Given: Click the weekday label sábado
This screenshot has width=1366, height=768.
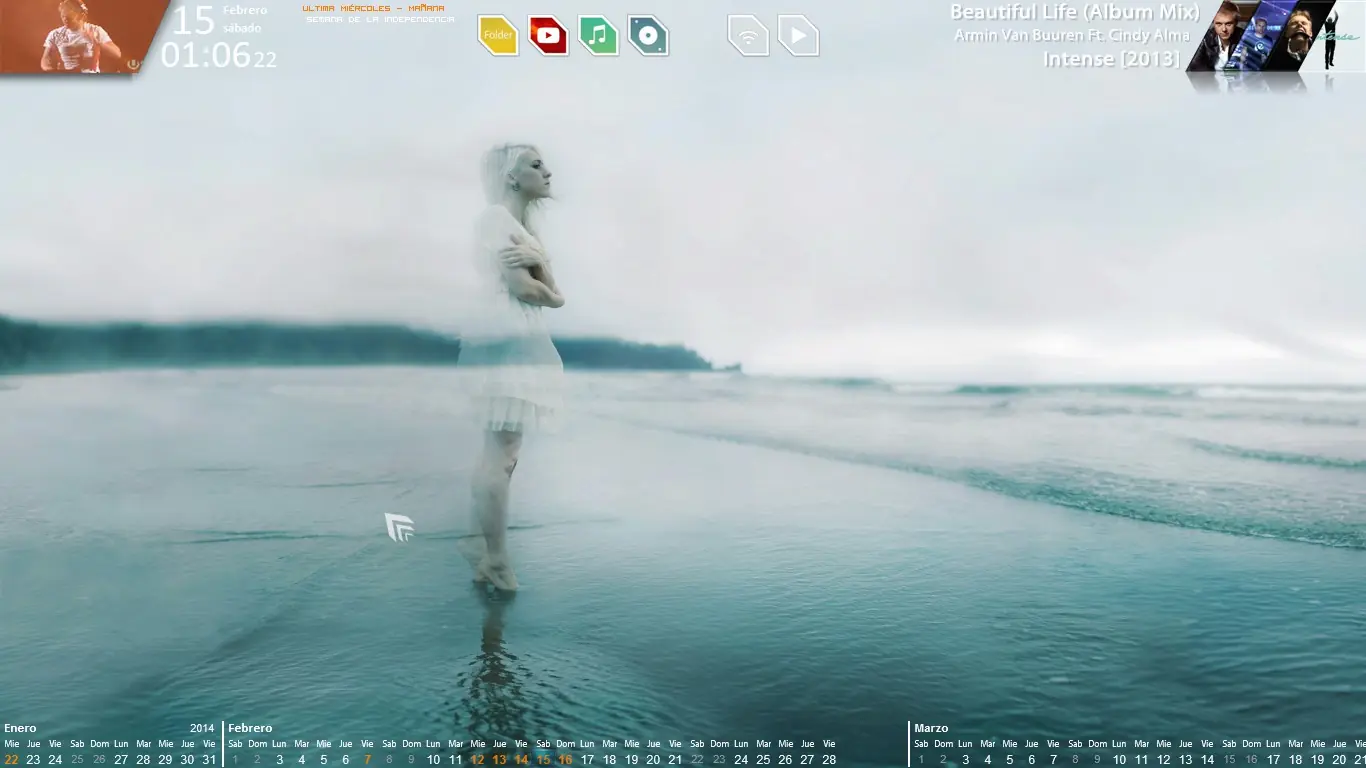Looking at the screenshot, I should [x=242, y=28].
